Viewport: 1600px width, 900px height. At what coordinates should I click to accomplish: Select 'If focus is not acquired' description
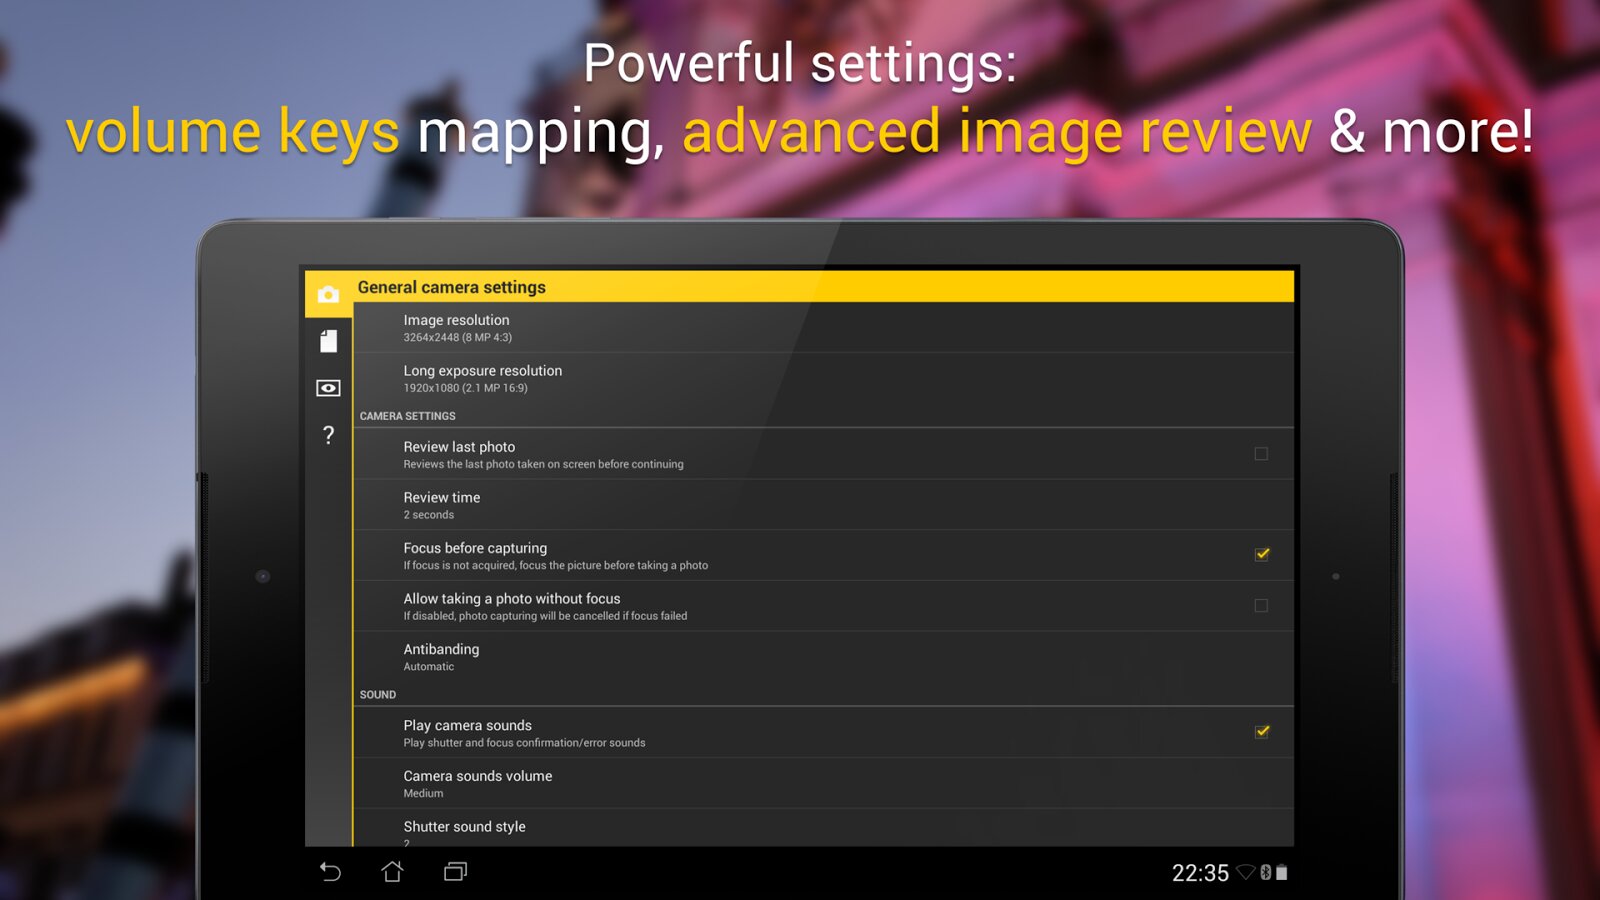pos(555,566)
